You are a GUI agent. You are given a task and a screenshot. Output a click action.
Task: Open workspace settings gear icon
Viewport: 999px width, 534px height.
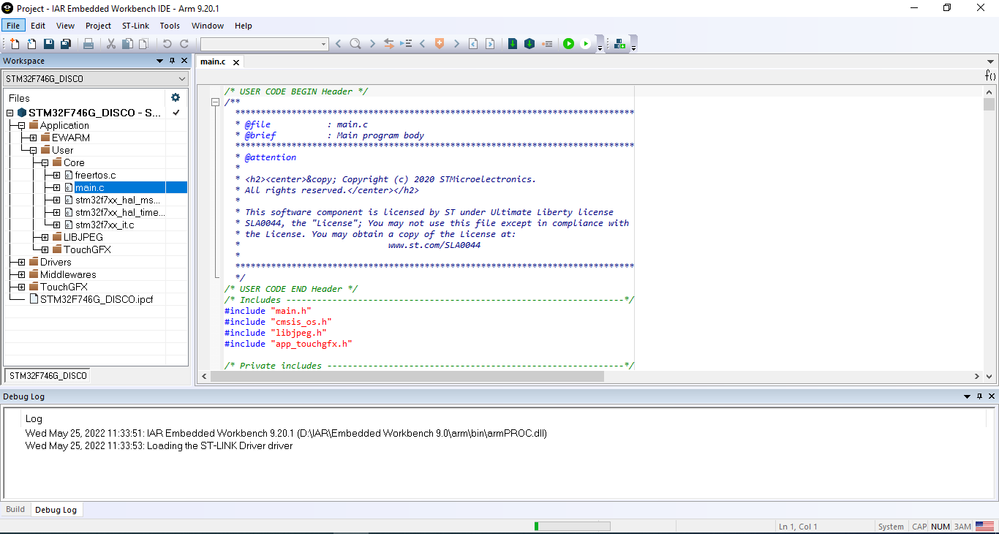[175, 97]
